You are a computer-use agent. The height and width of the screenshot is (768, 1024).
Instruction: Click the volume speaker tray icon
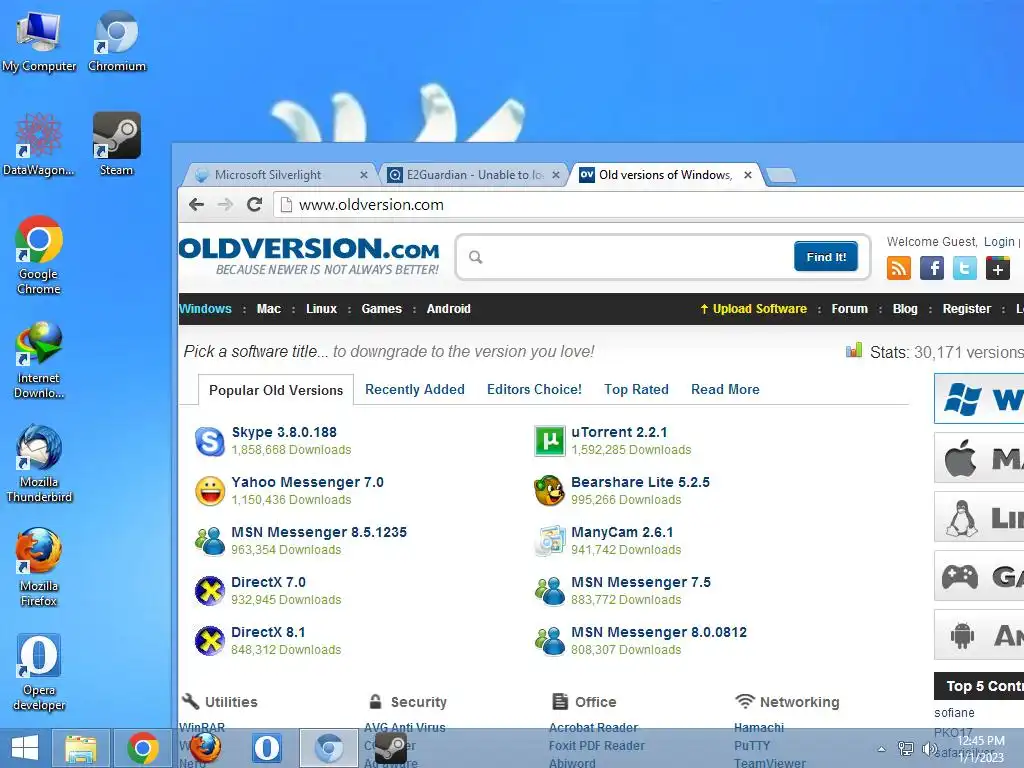pos(929,749)
